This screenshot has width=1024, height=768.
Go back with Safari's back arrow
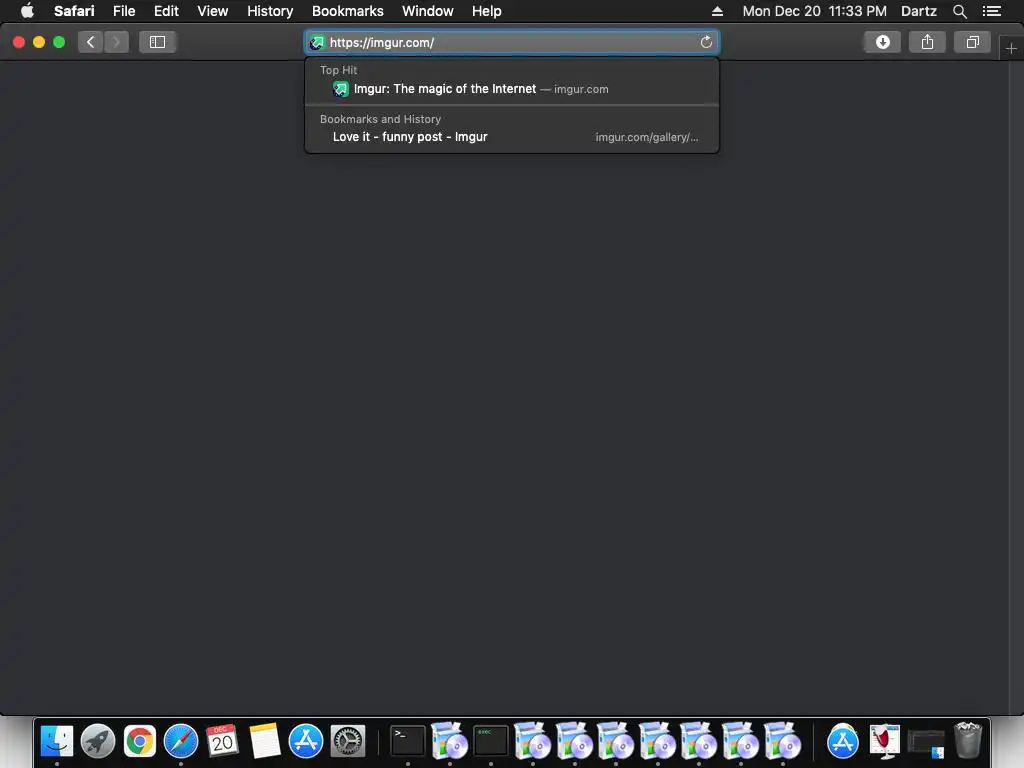(91, 42)
